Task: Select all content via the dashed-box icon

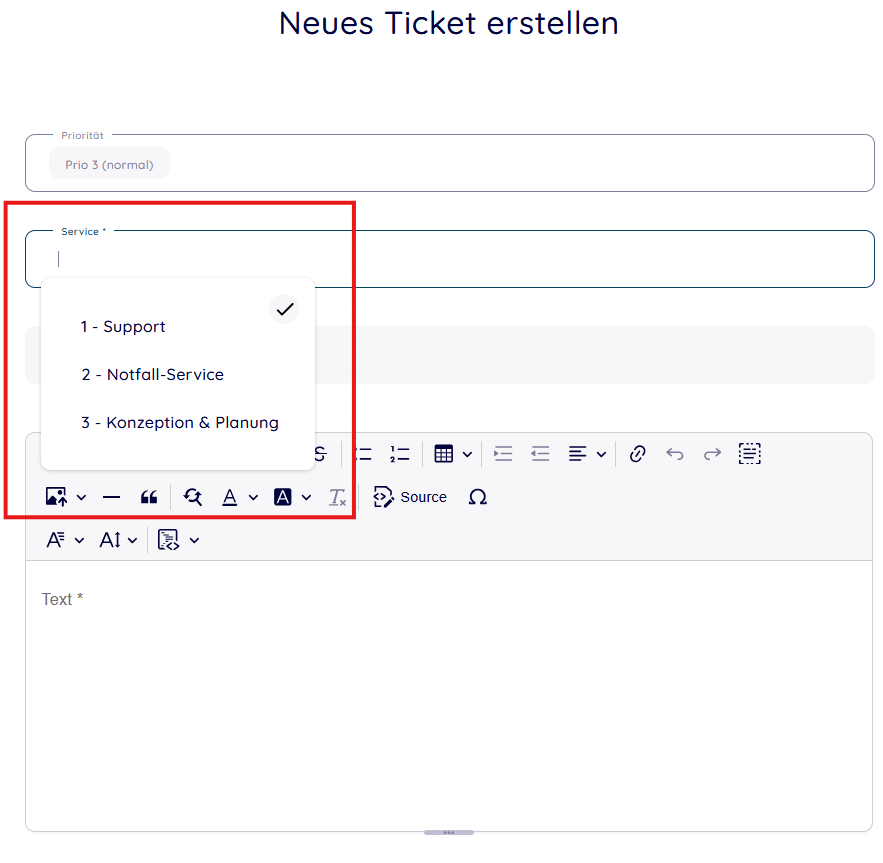Action: point(750,454)
